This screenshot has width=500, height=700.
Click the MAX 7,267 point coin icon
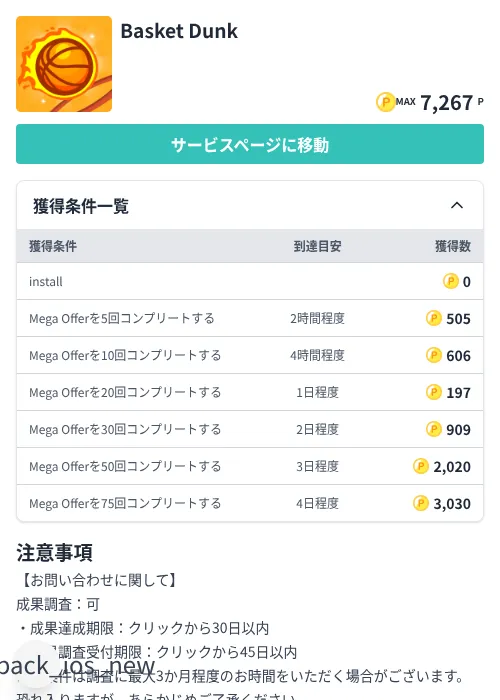coord(385,102)
